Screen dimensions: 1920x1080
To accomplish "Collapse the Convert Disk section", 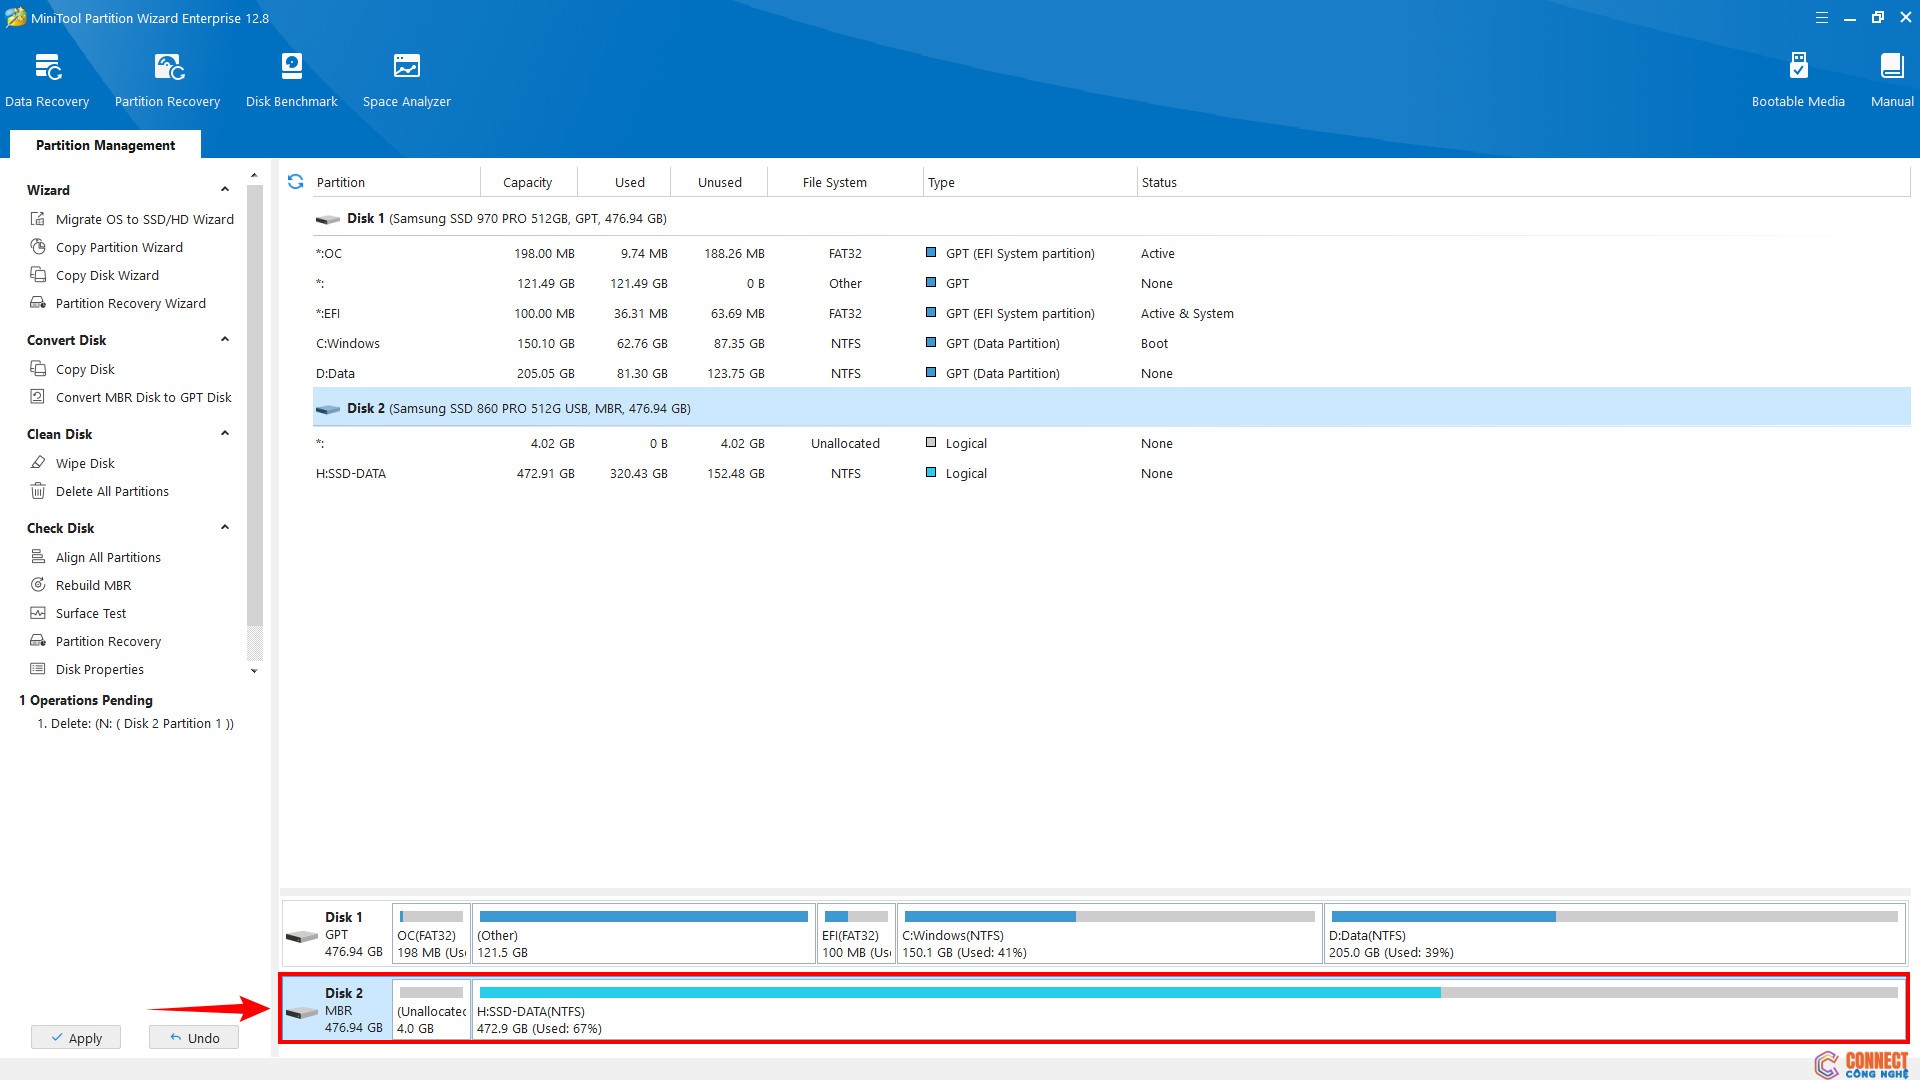I will pyautogui.click(x=225, y=340).
